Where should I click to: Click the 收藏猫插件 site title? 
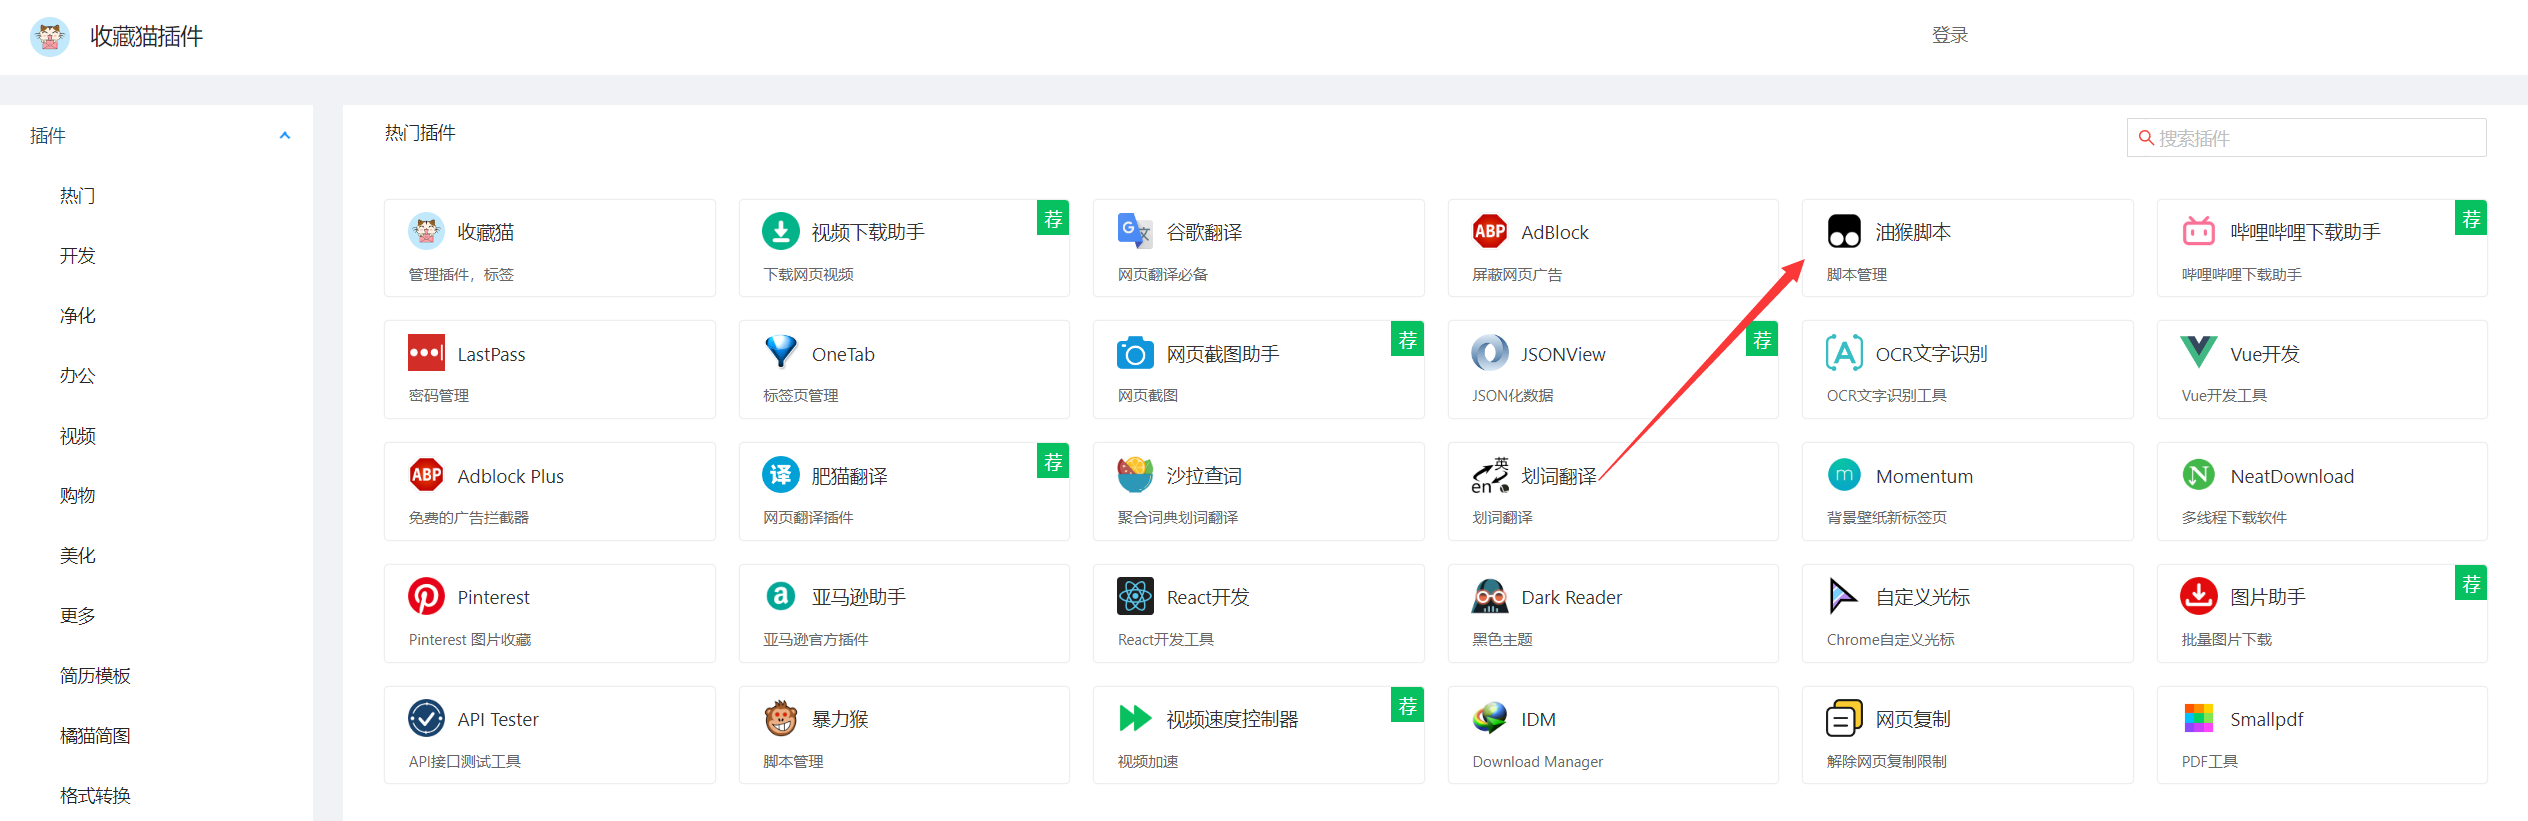[146, 36]
